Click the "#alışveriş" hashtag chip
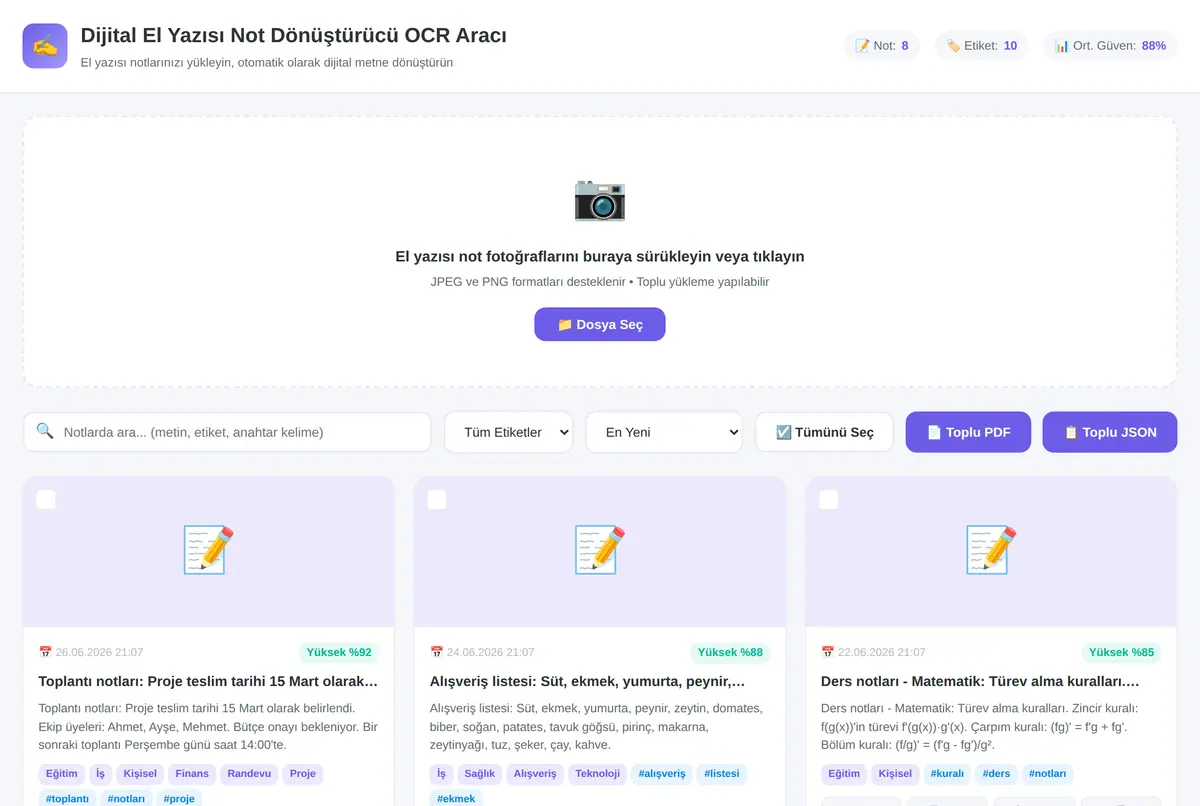 tap(662, 774)
